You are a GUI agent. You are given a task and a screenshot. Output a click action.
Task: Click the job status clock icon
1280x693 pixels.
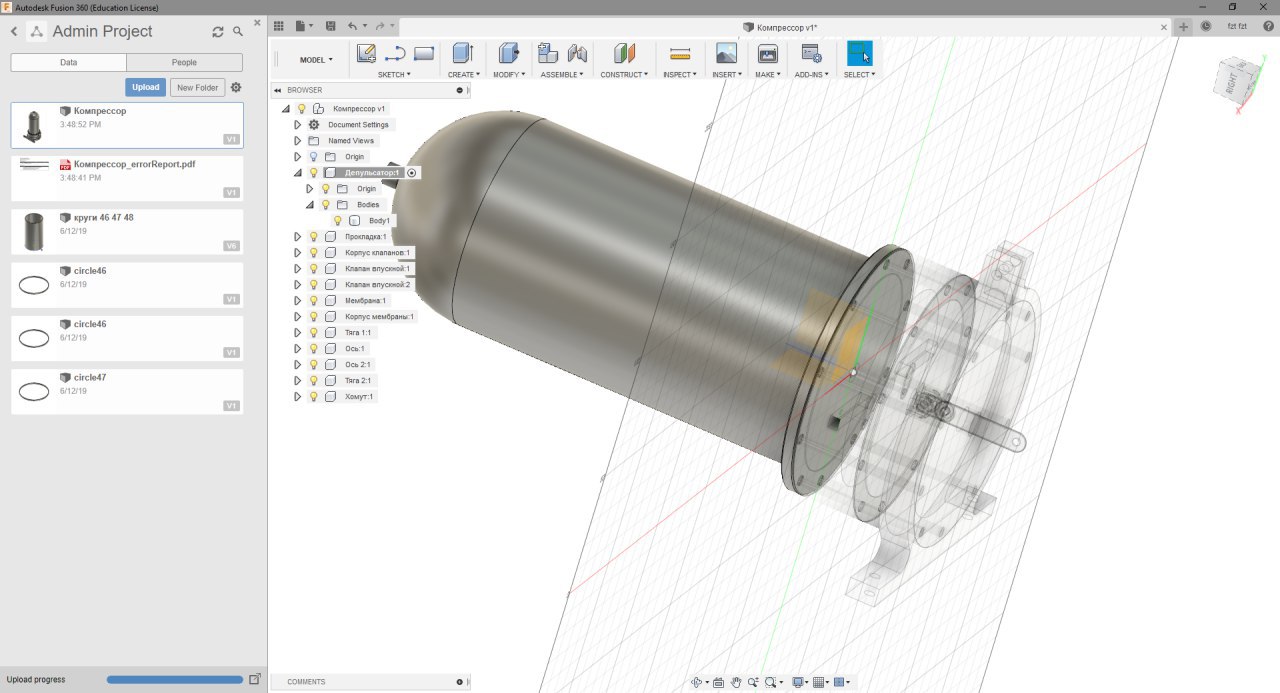(1205, 26)
